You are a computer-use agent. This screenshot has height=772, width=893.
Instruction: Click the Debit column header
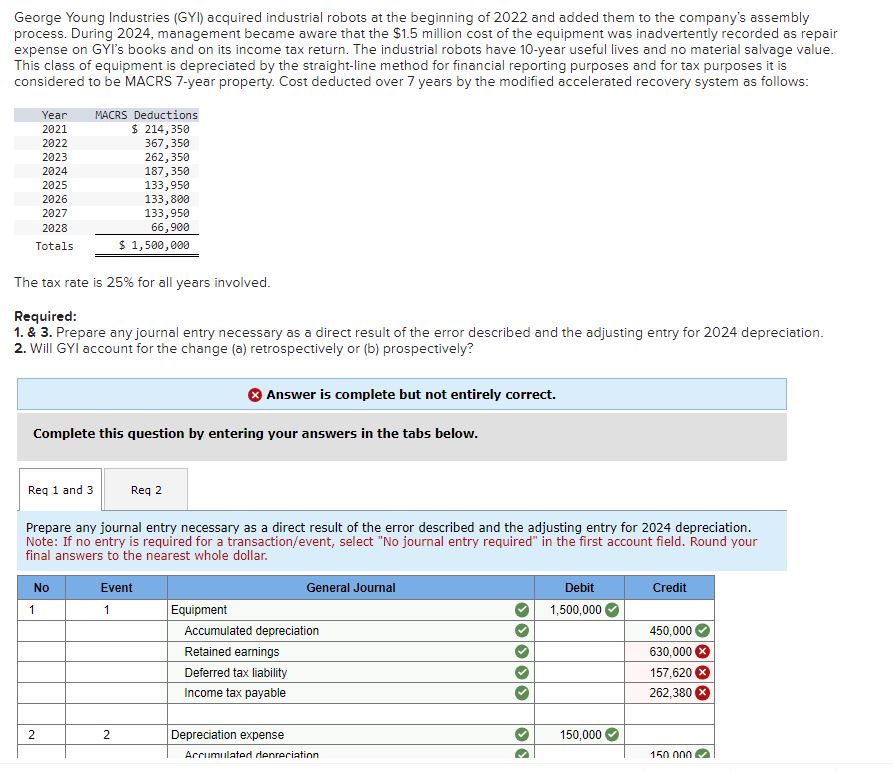[x=579, y=588]
